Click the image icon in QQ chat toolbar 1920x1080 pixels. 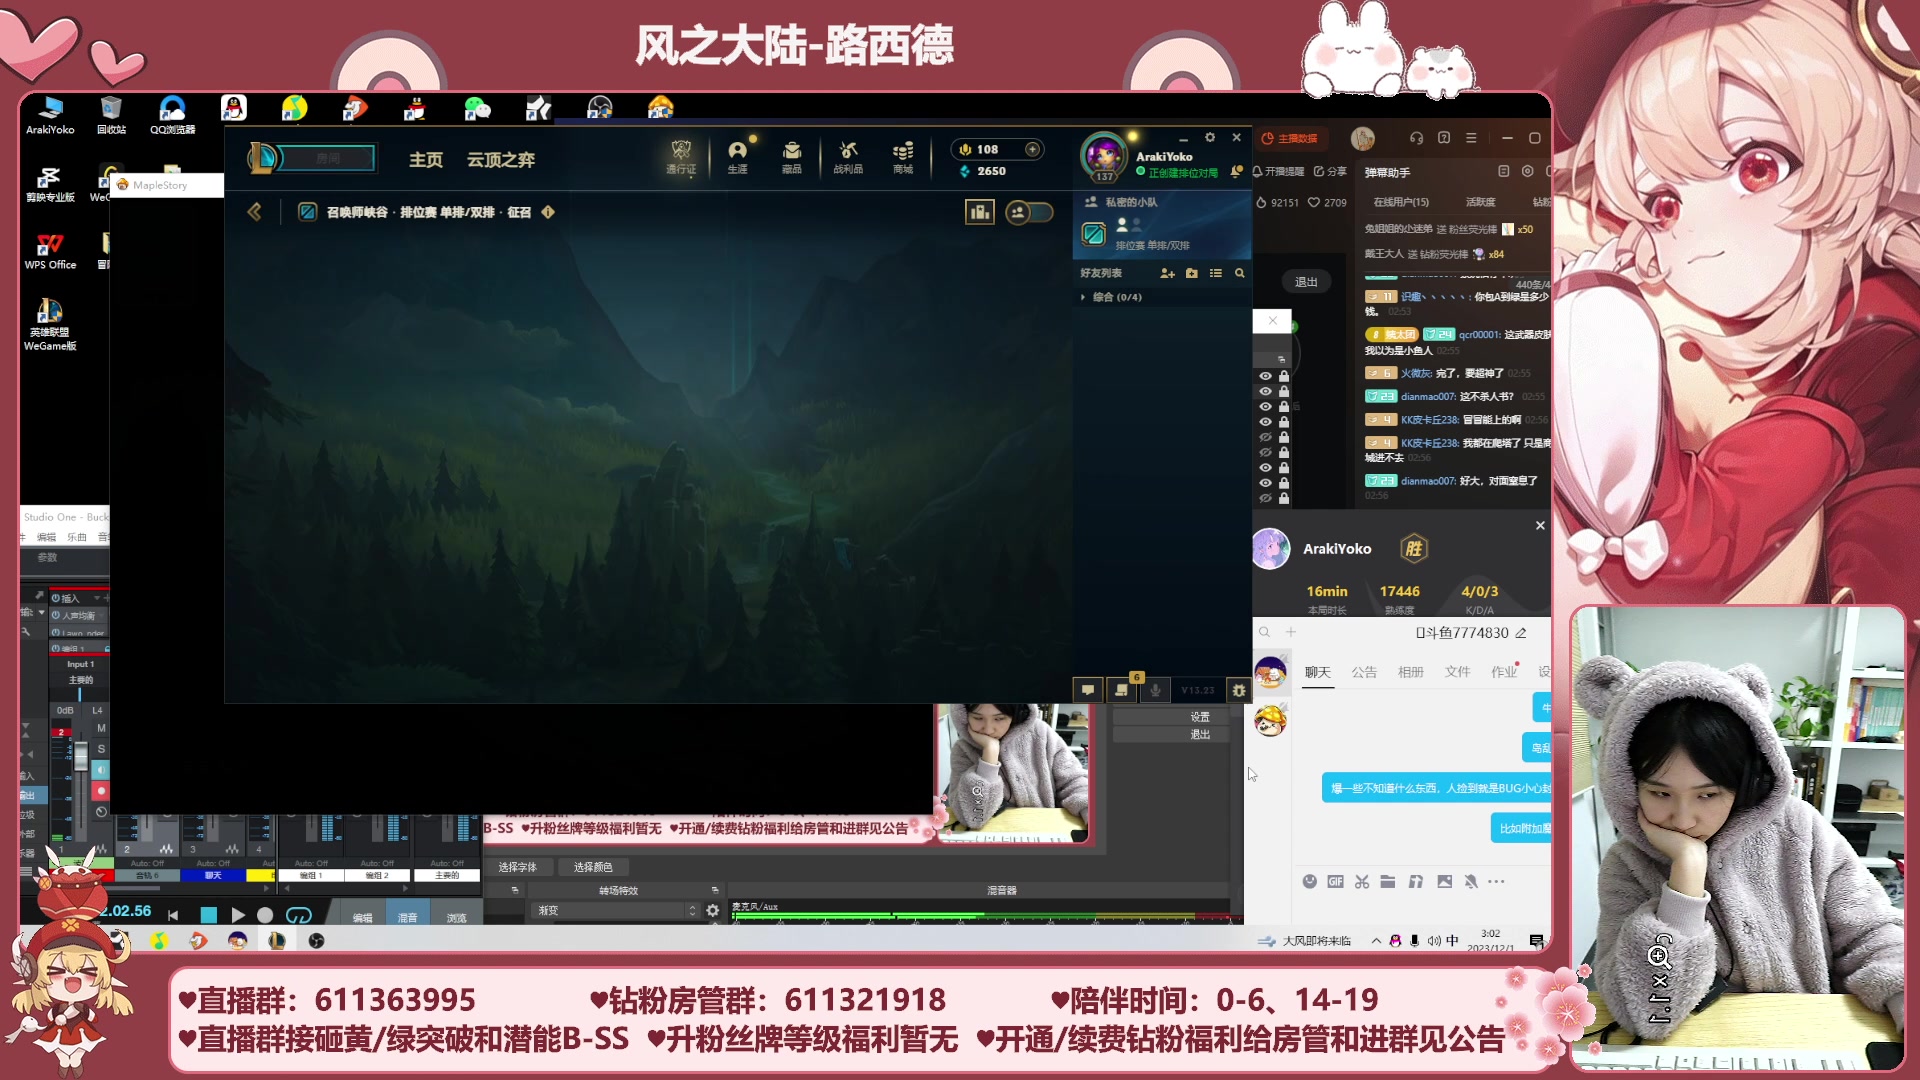coord(1444,882)
